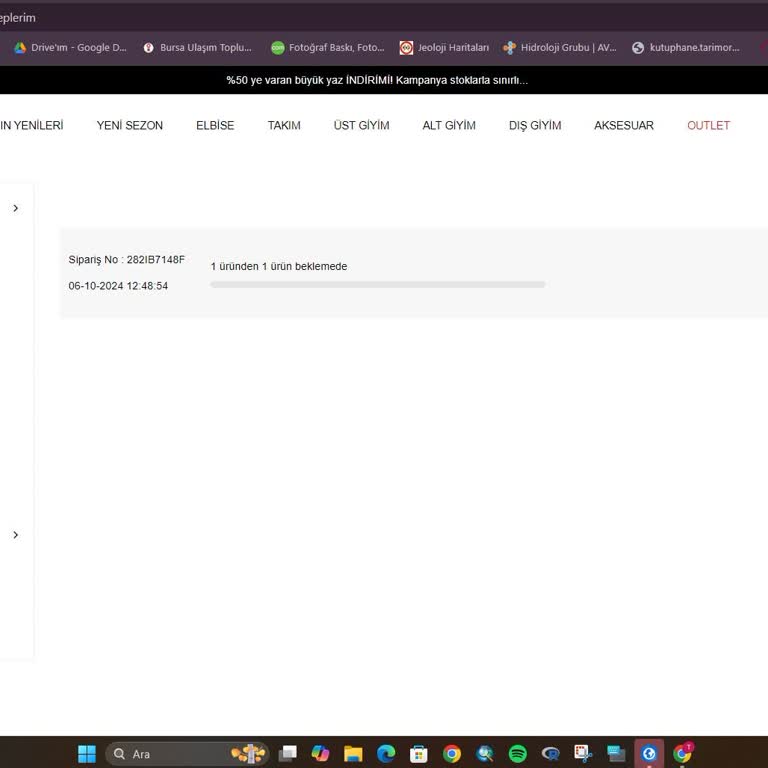This screenshot has width=768, height=768.
Task: Open the Windows Start menu
Action: coord(87,753)
